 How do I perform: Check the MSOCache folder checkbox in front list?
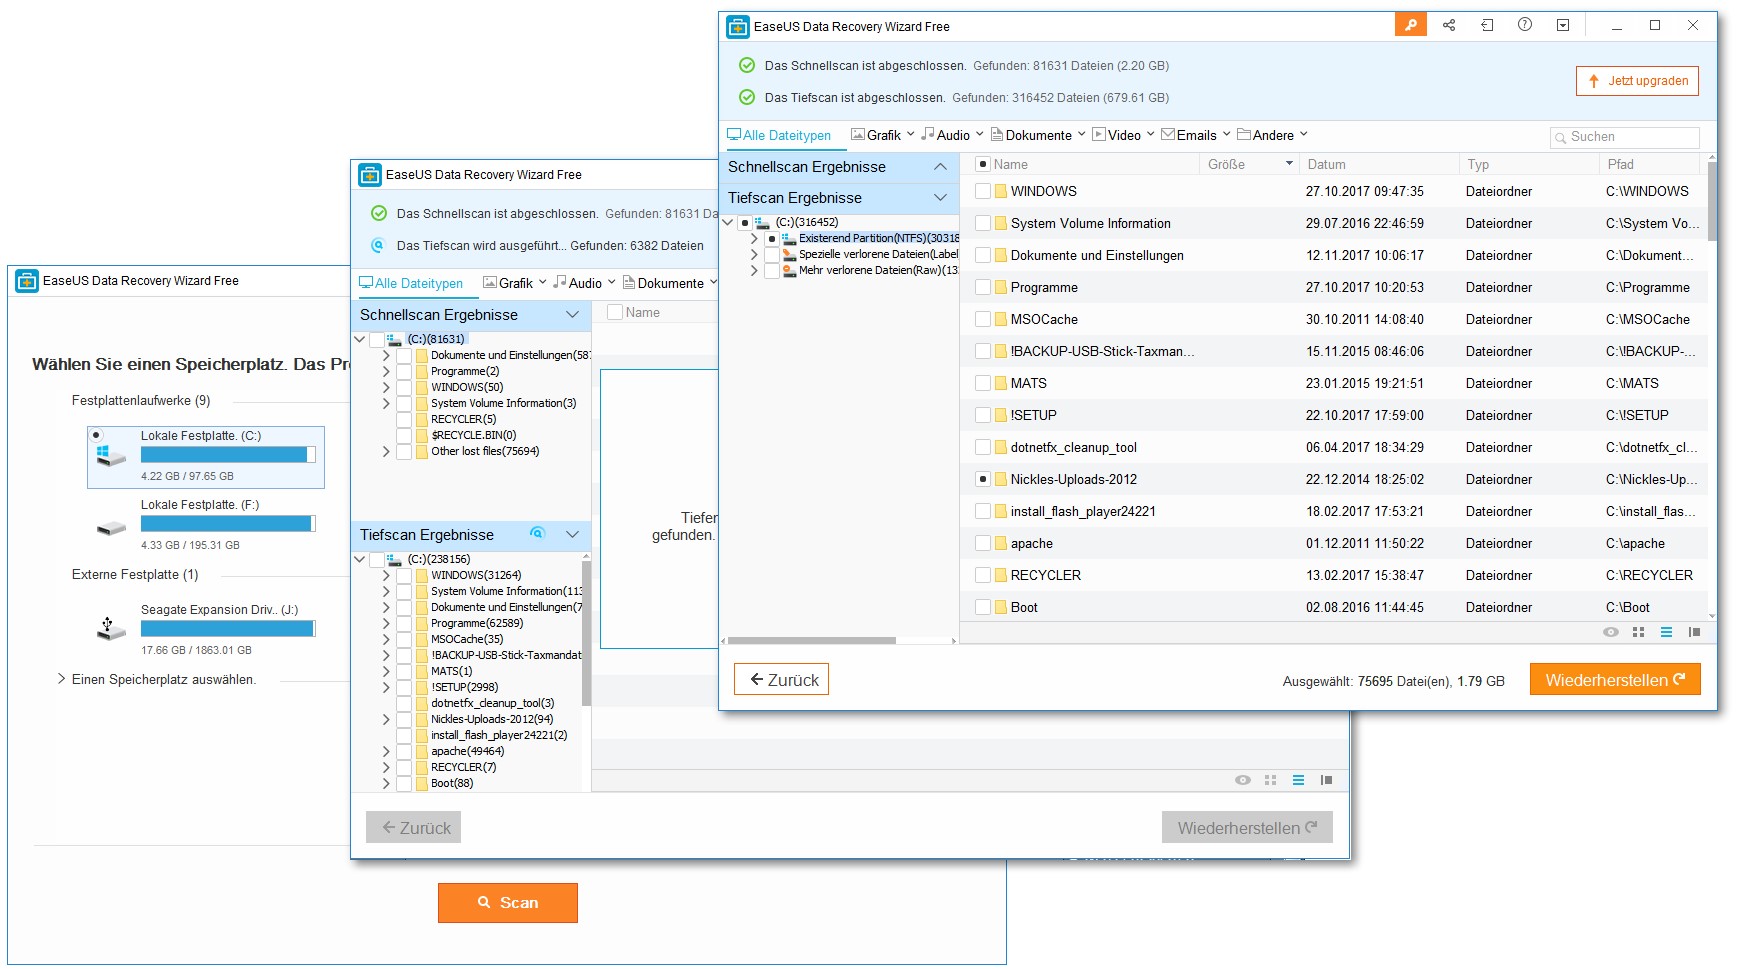click(x=983, y=319)
